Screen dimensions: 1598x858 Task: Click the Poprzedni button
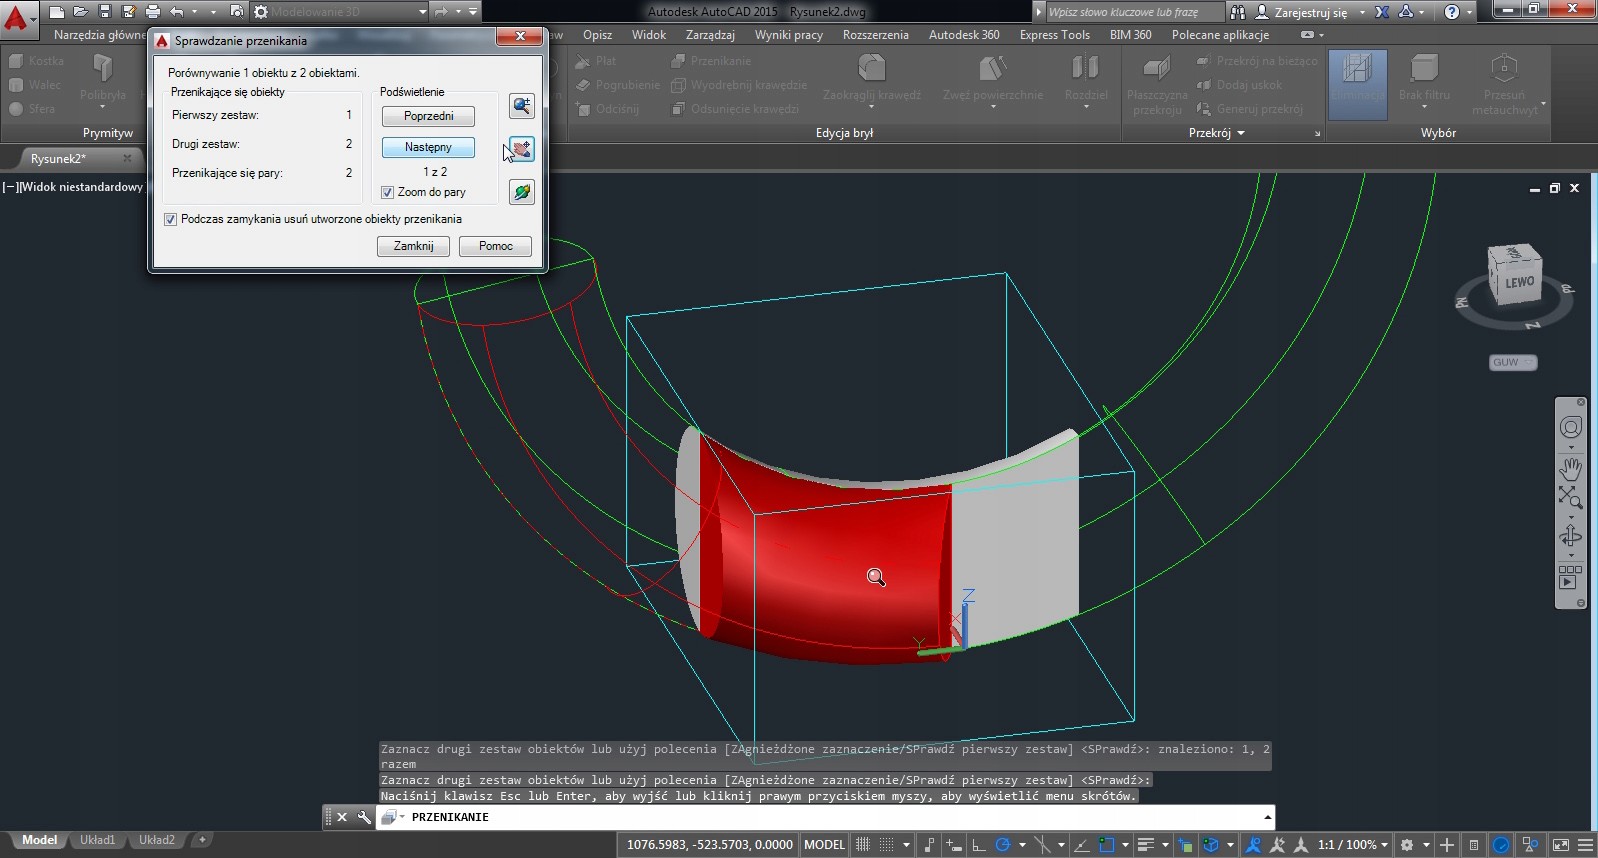tap(428, 116)
